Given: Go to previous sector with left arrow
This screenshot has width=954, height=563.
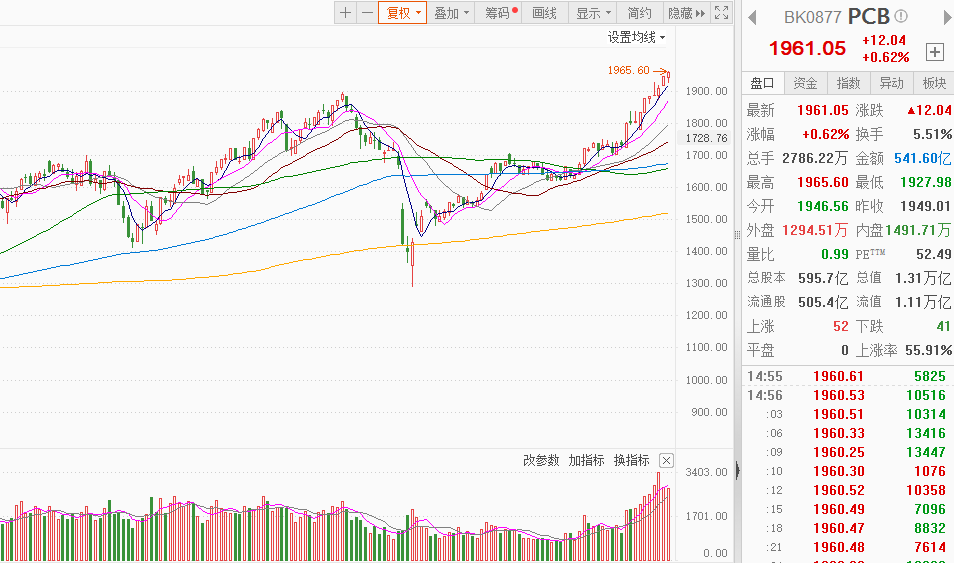Looking at the screenshot, I should coord(751,17).
